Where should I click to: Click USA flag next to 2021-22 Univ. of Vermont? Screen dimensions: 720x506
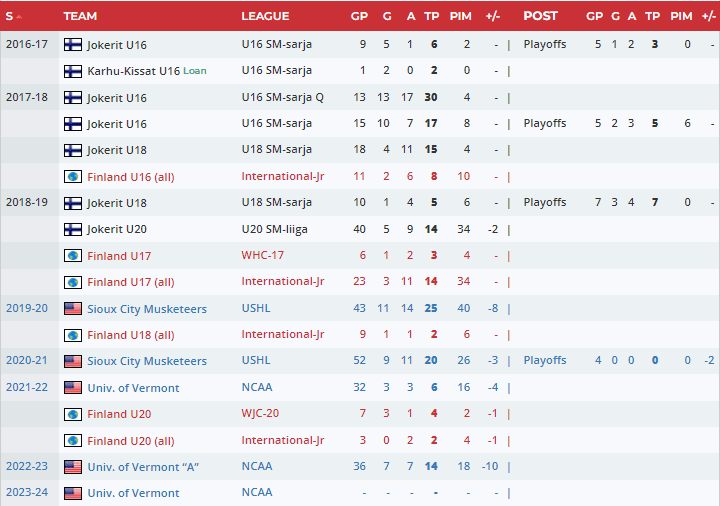(73, 387)
